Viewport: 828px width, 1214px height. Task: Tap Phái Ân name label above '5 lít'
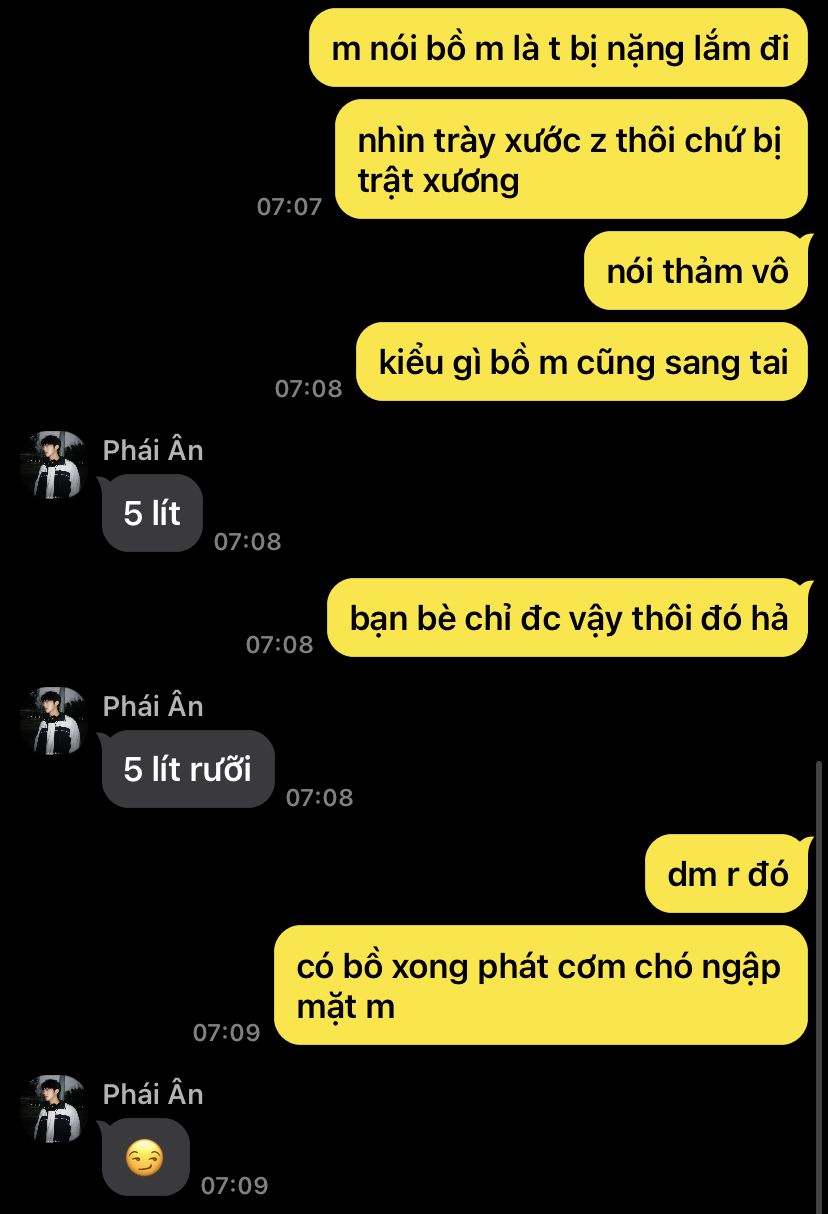(153, 450)
